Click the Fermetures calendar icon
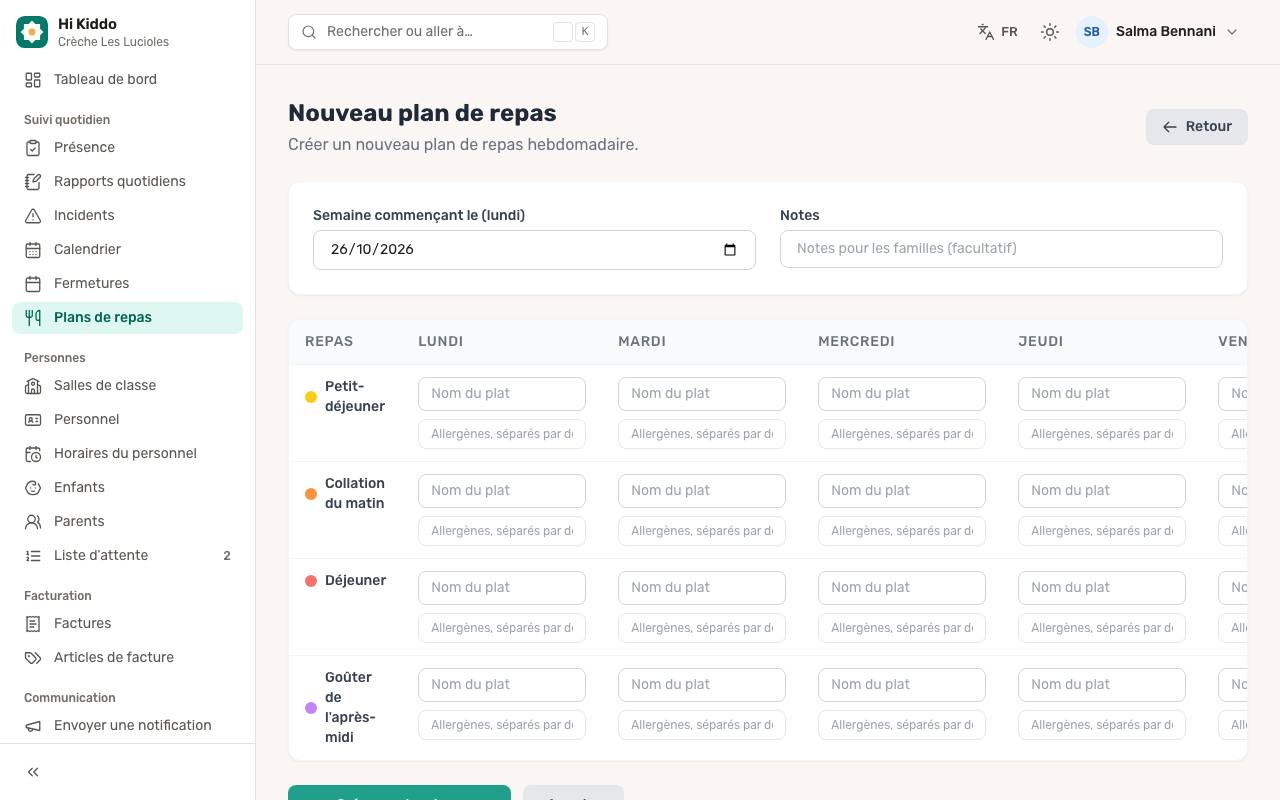 33,284
